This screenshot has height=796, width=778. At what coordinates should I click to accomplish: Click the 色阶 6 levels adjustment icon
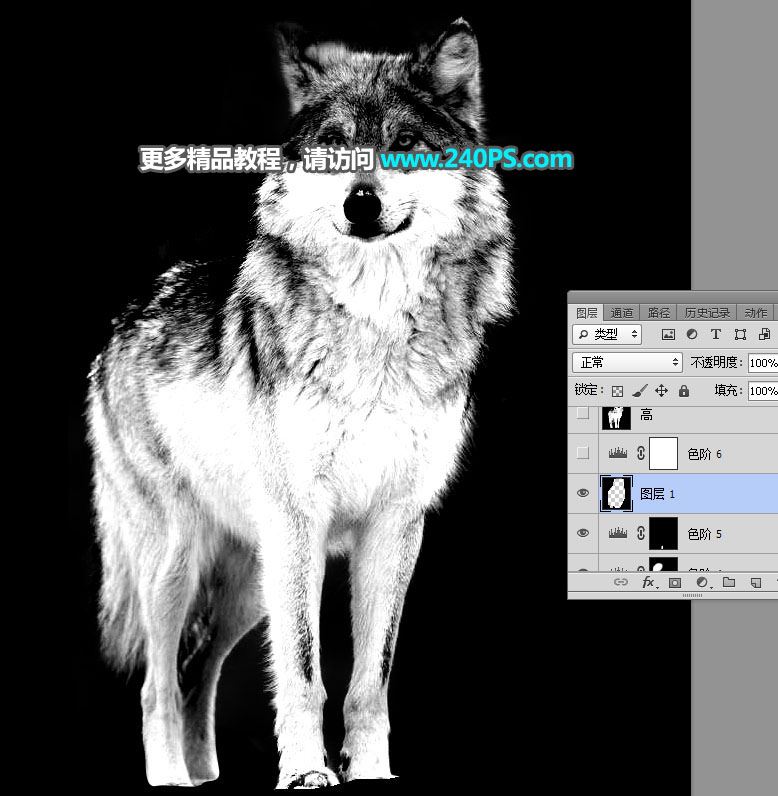pyautogui.click(x=618, y=453)
